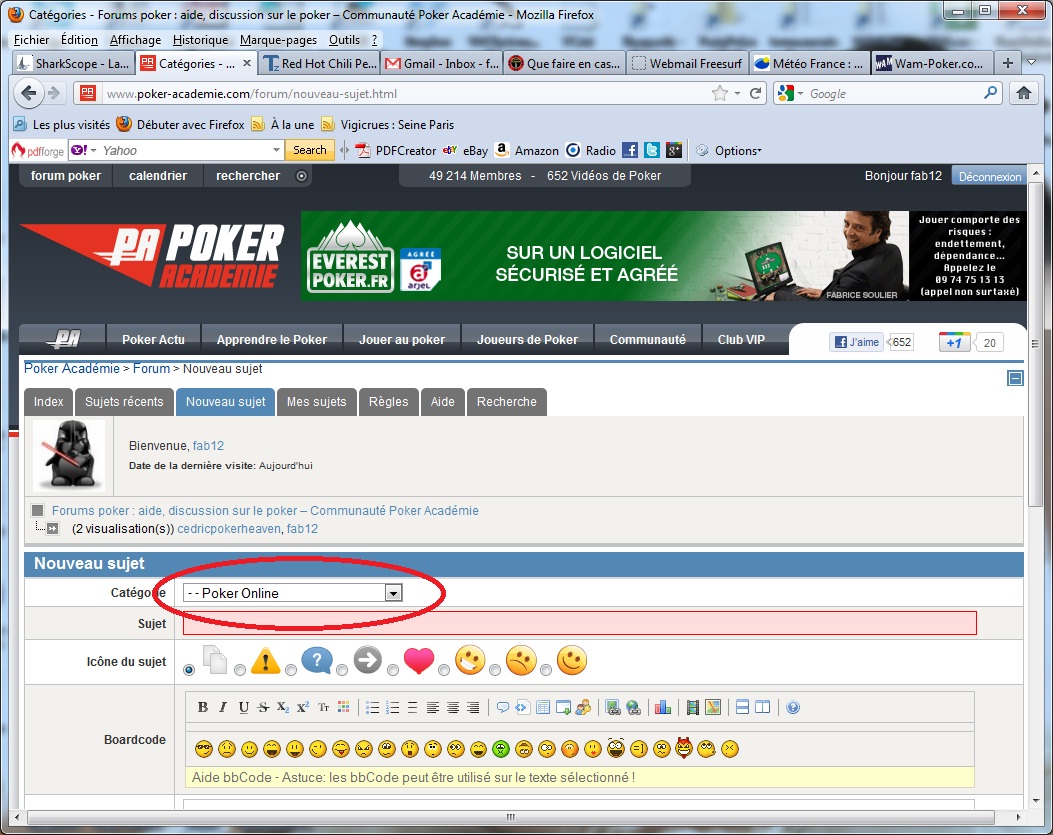Expand the visualisations arrow under forum title

click(52, 529)
